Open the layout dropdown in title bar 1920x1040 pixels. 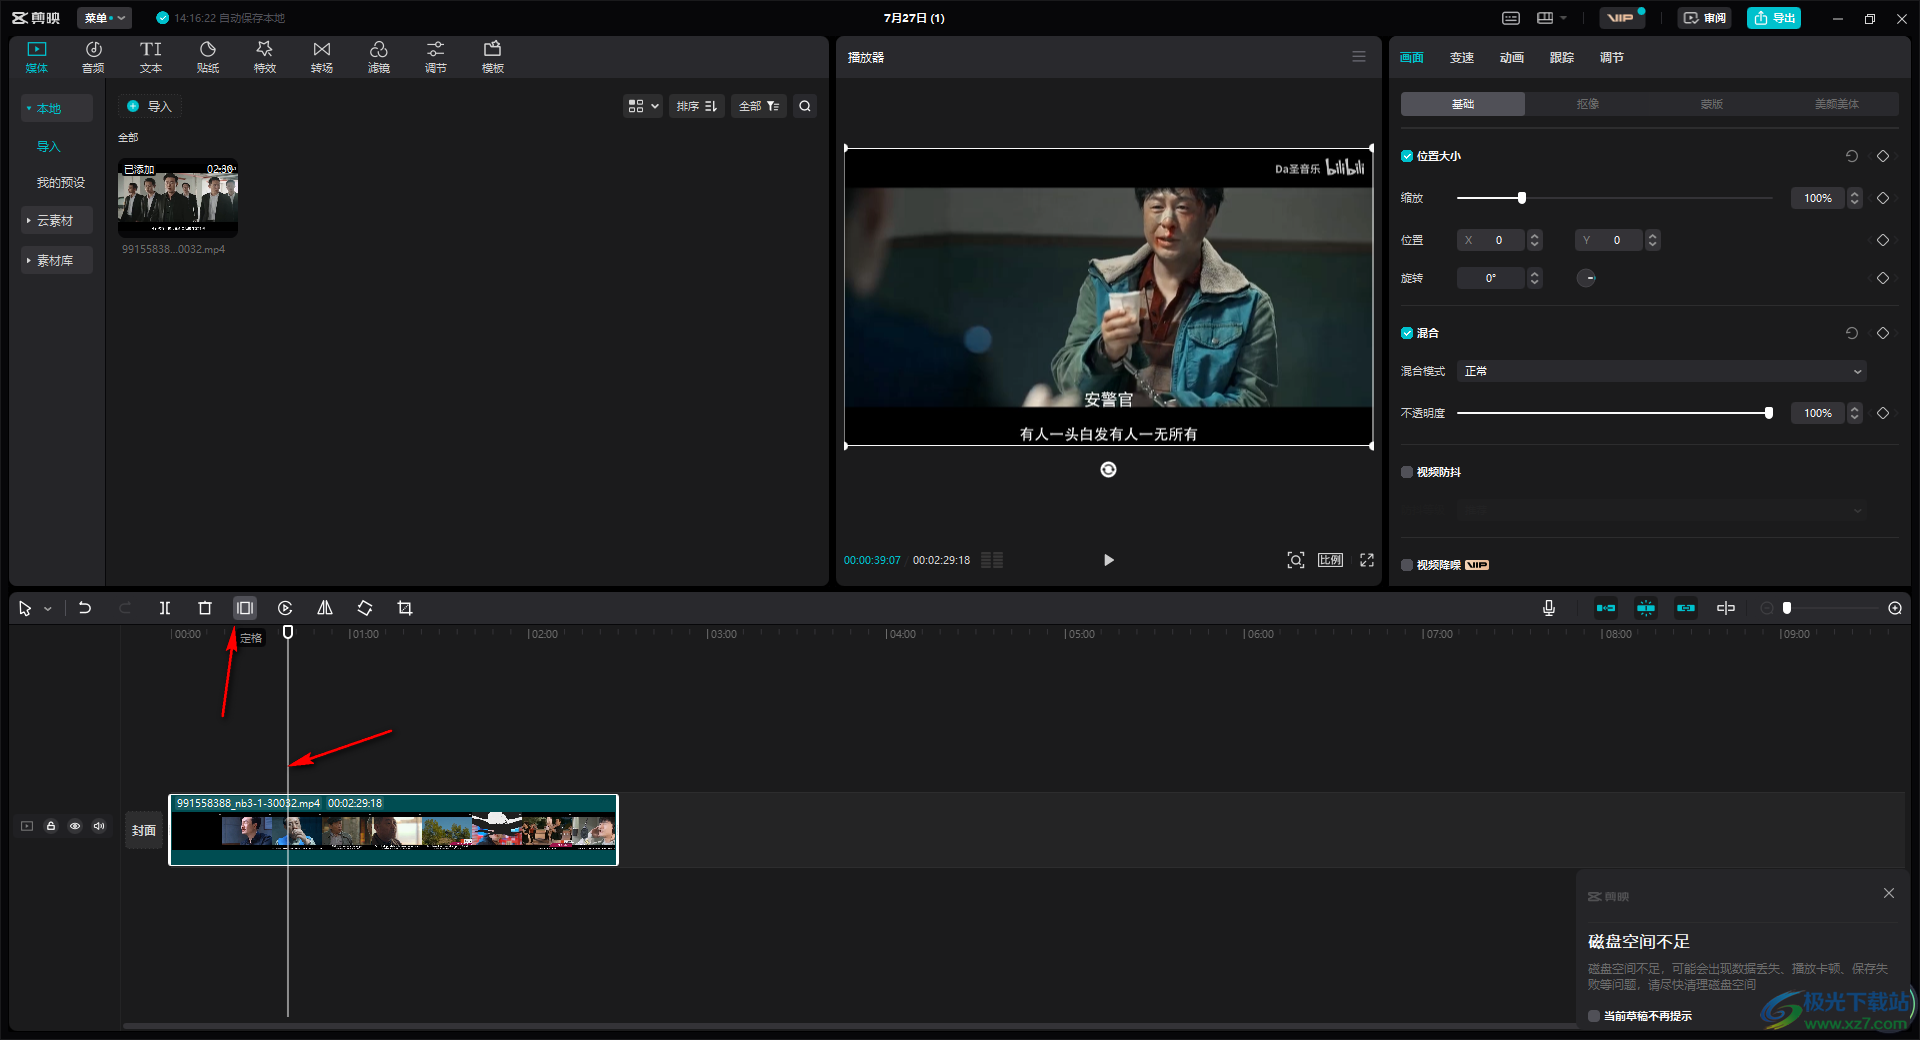(1551, 18)
